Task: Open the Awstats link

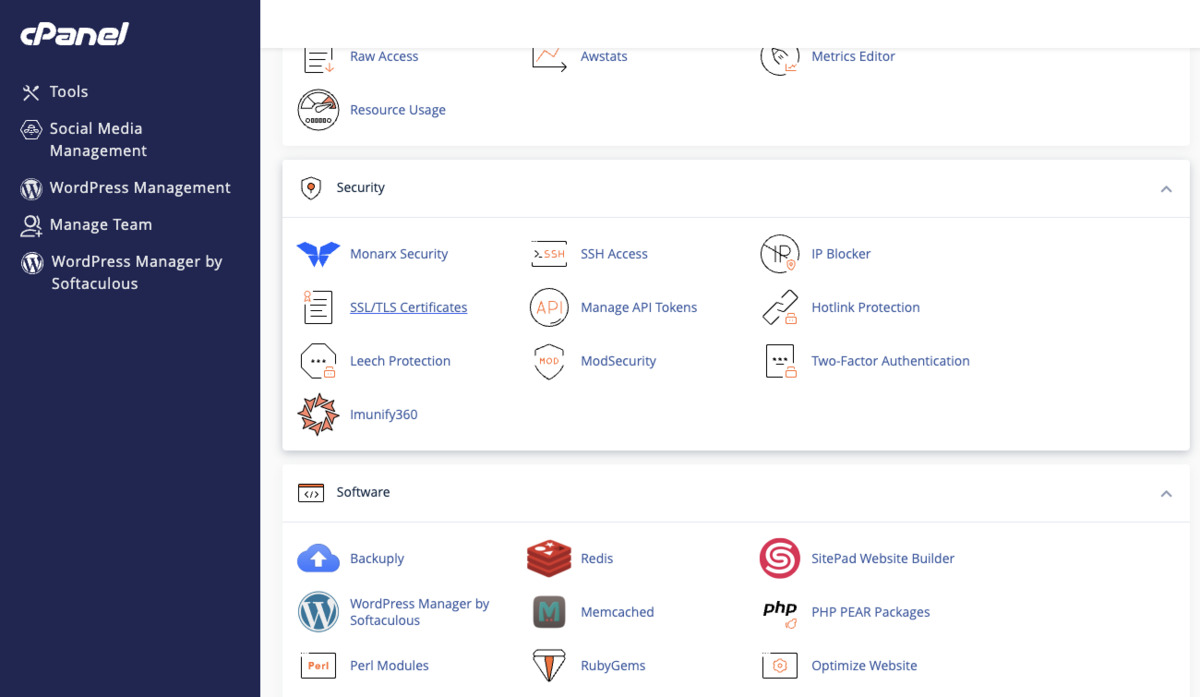Action: click(604, 57)
